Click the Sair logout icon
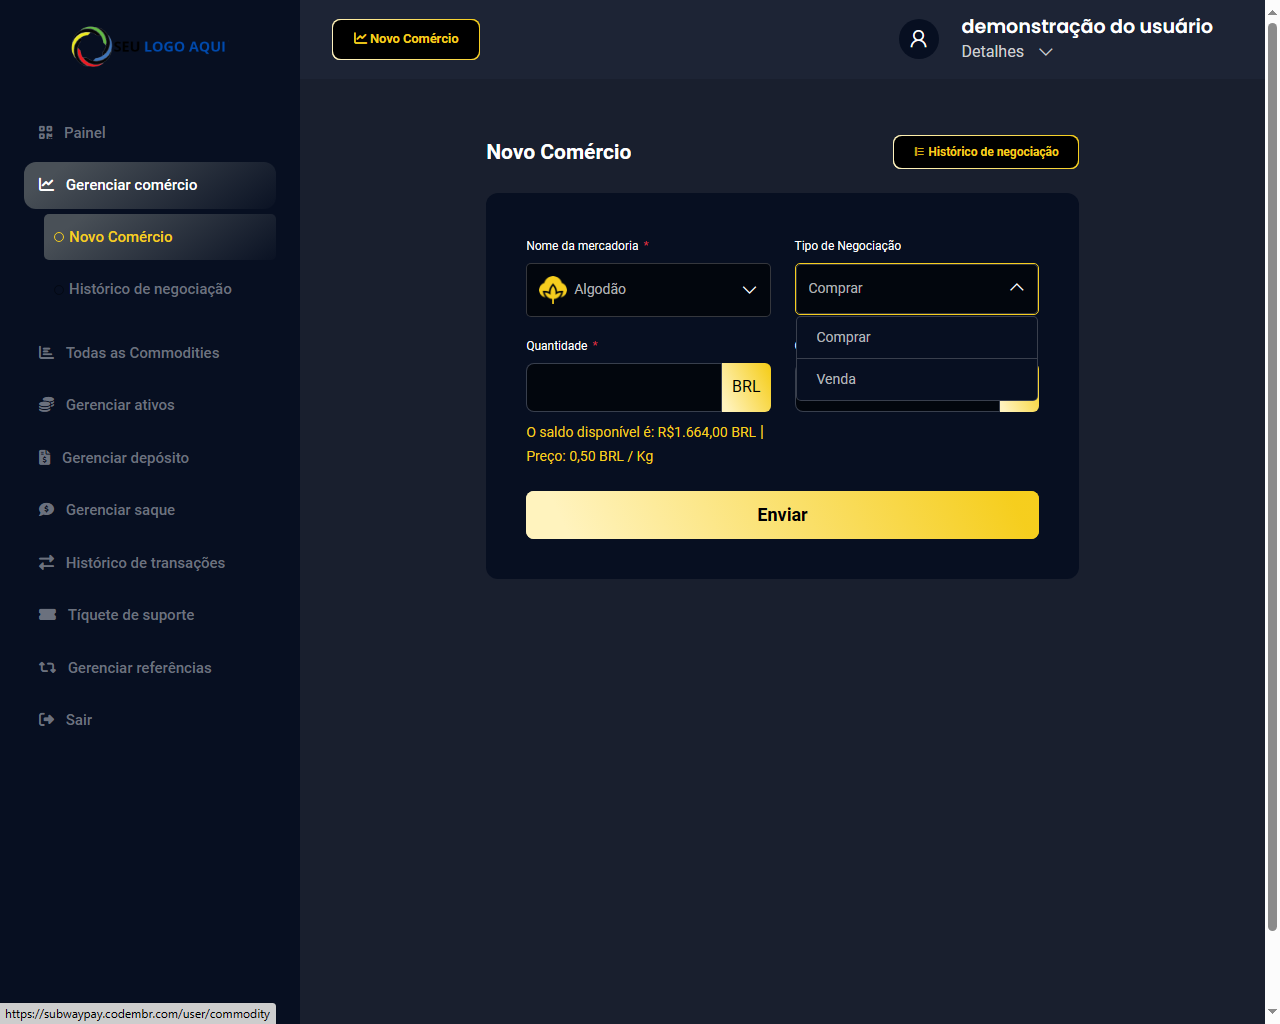1280x1024 pixels. 46,720
